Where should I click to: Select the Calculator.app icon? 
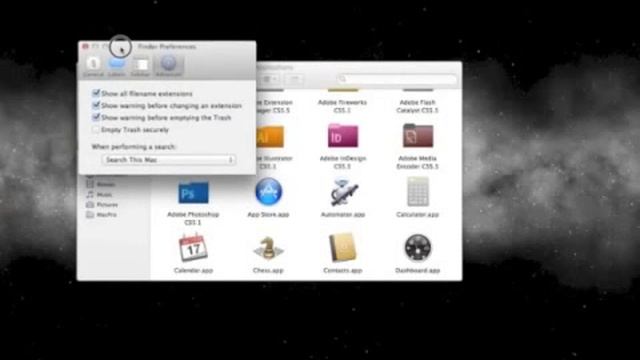tap(418, 192)
